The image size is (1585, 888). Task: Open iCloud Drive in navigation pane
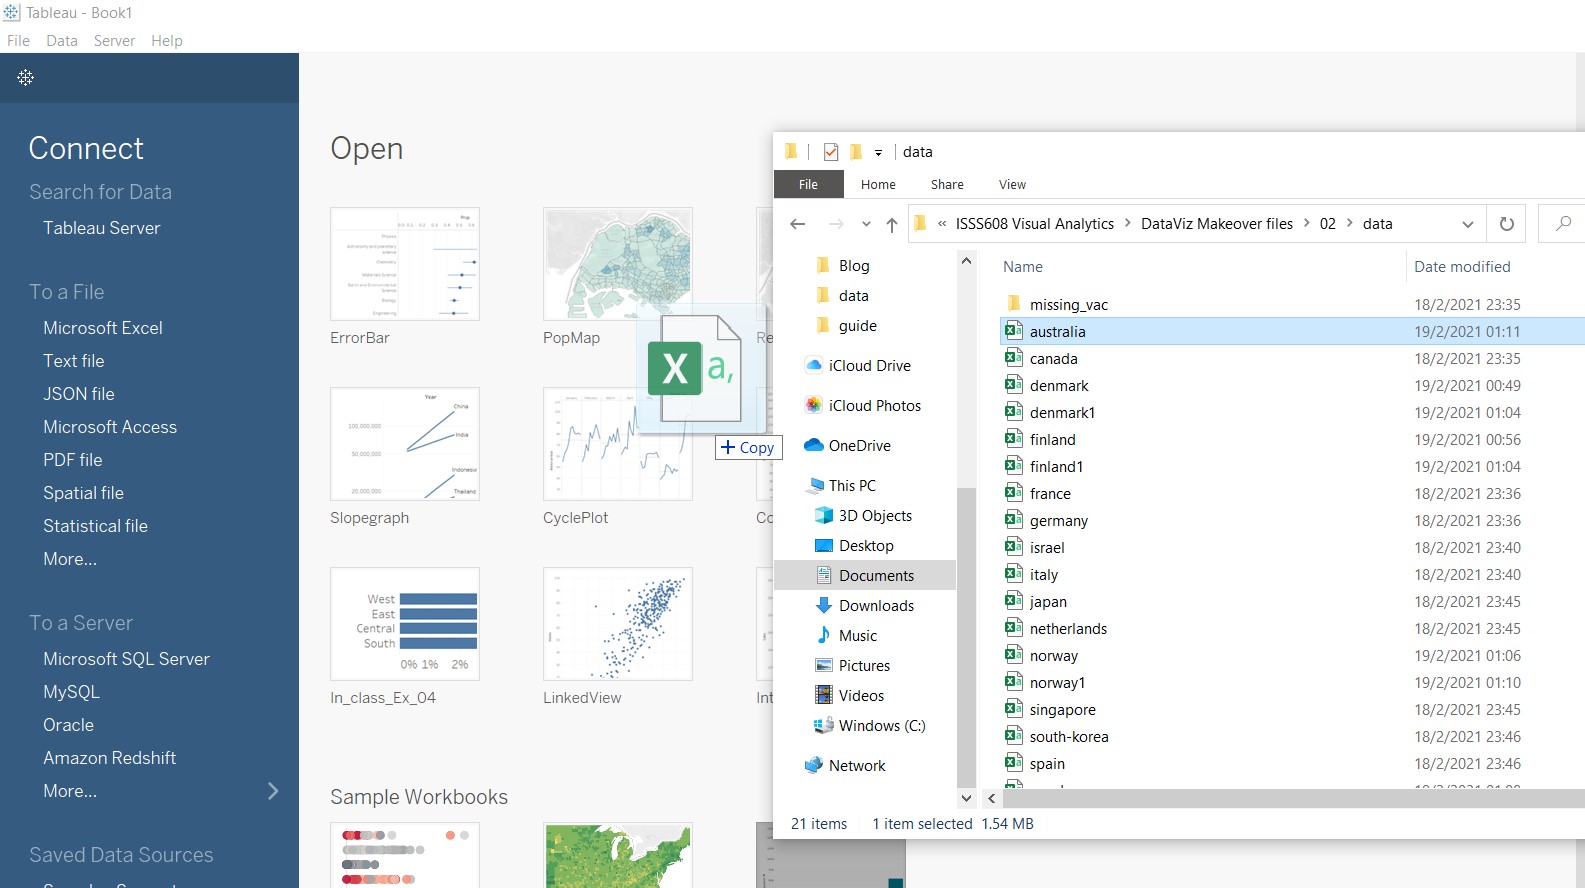(869, 366)
